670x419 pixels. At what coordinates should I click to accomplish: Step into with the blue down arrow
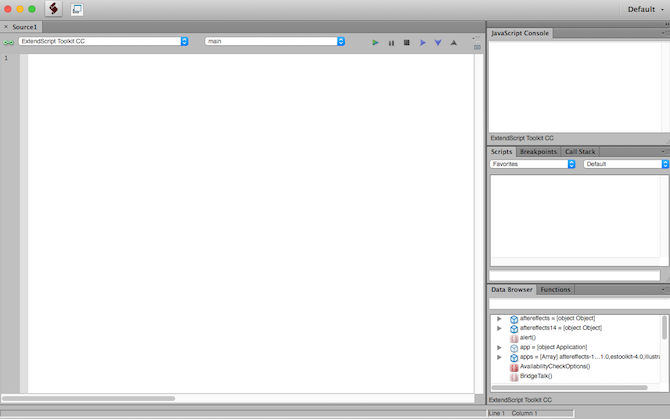(438, 42)
